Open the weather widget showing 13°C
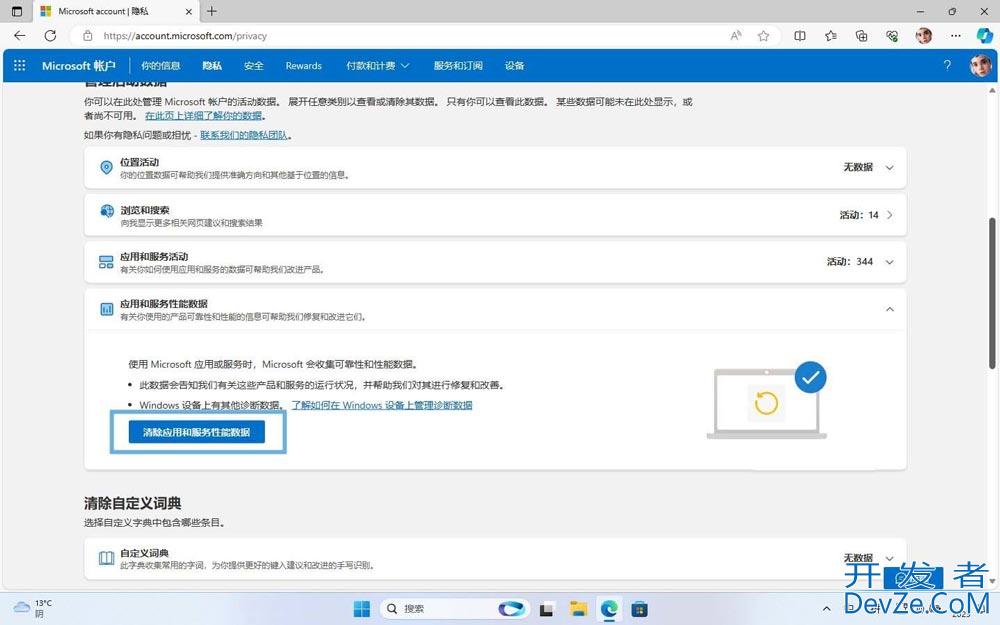1000x625 pixels. [33, 608]
